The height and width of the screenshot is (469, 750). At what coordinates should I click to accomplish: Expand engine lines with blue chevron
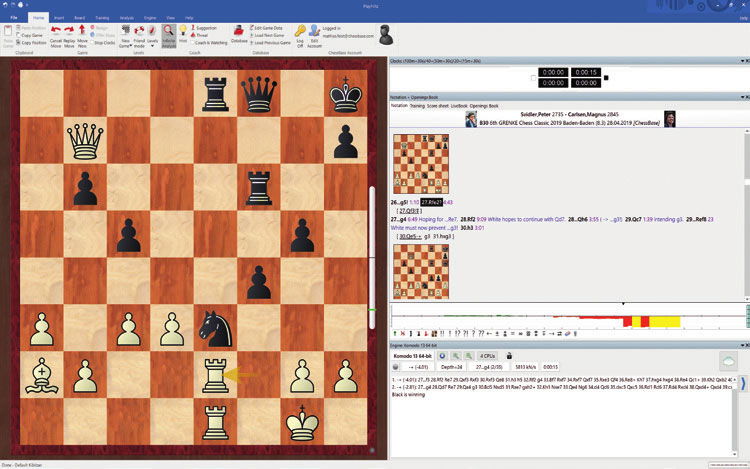tap(743, 381)
